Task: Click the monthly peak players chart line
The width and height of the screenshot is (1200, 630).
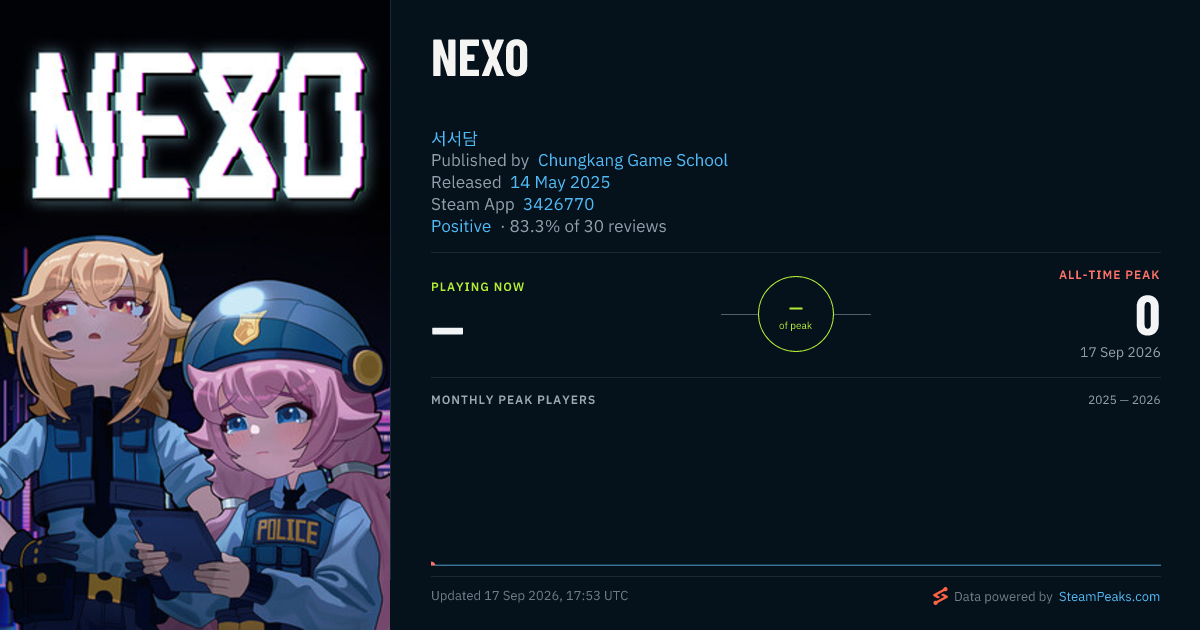Action: [x=796, y=565]
